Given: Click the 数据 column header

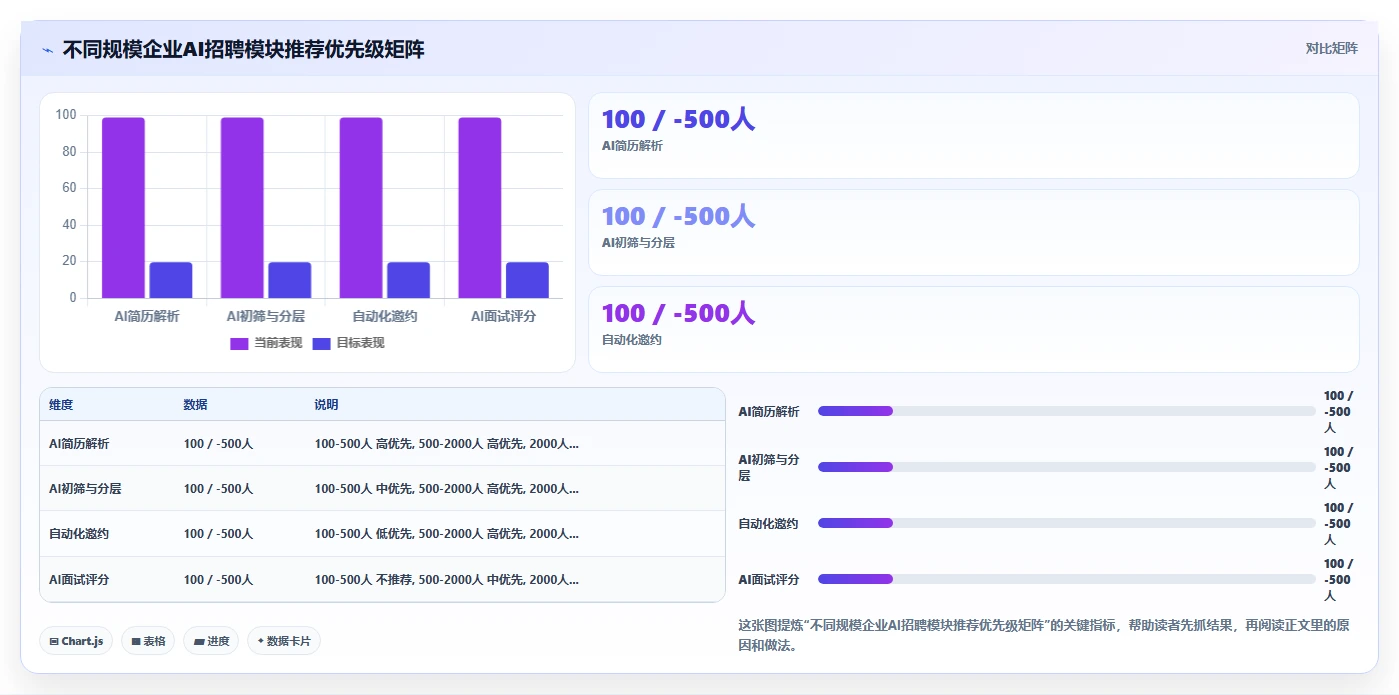Looking at the screenshot, I should click(195, 405).
